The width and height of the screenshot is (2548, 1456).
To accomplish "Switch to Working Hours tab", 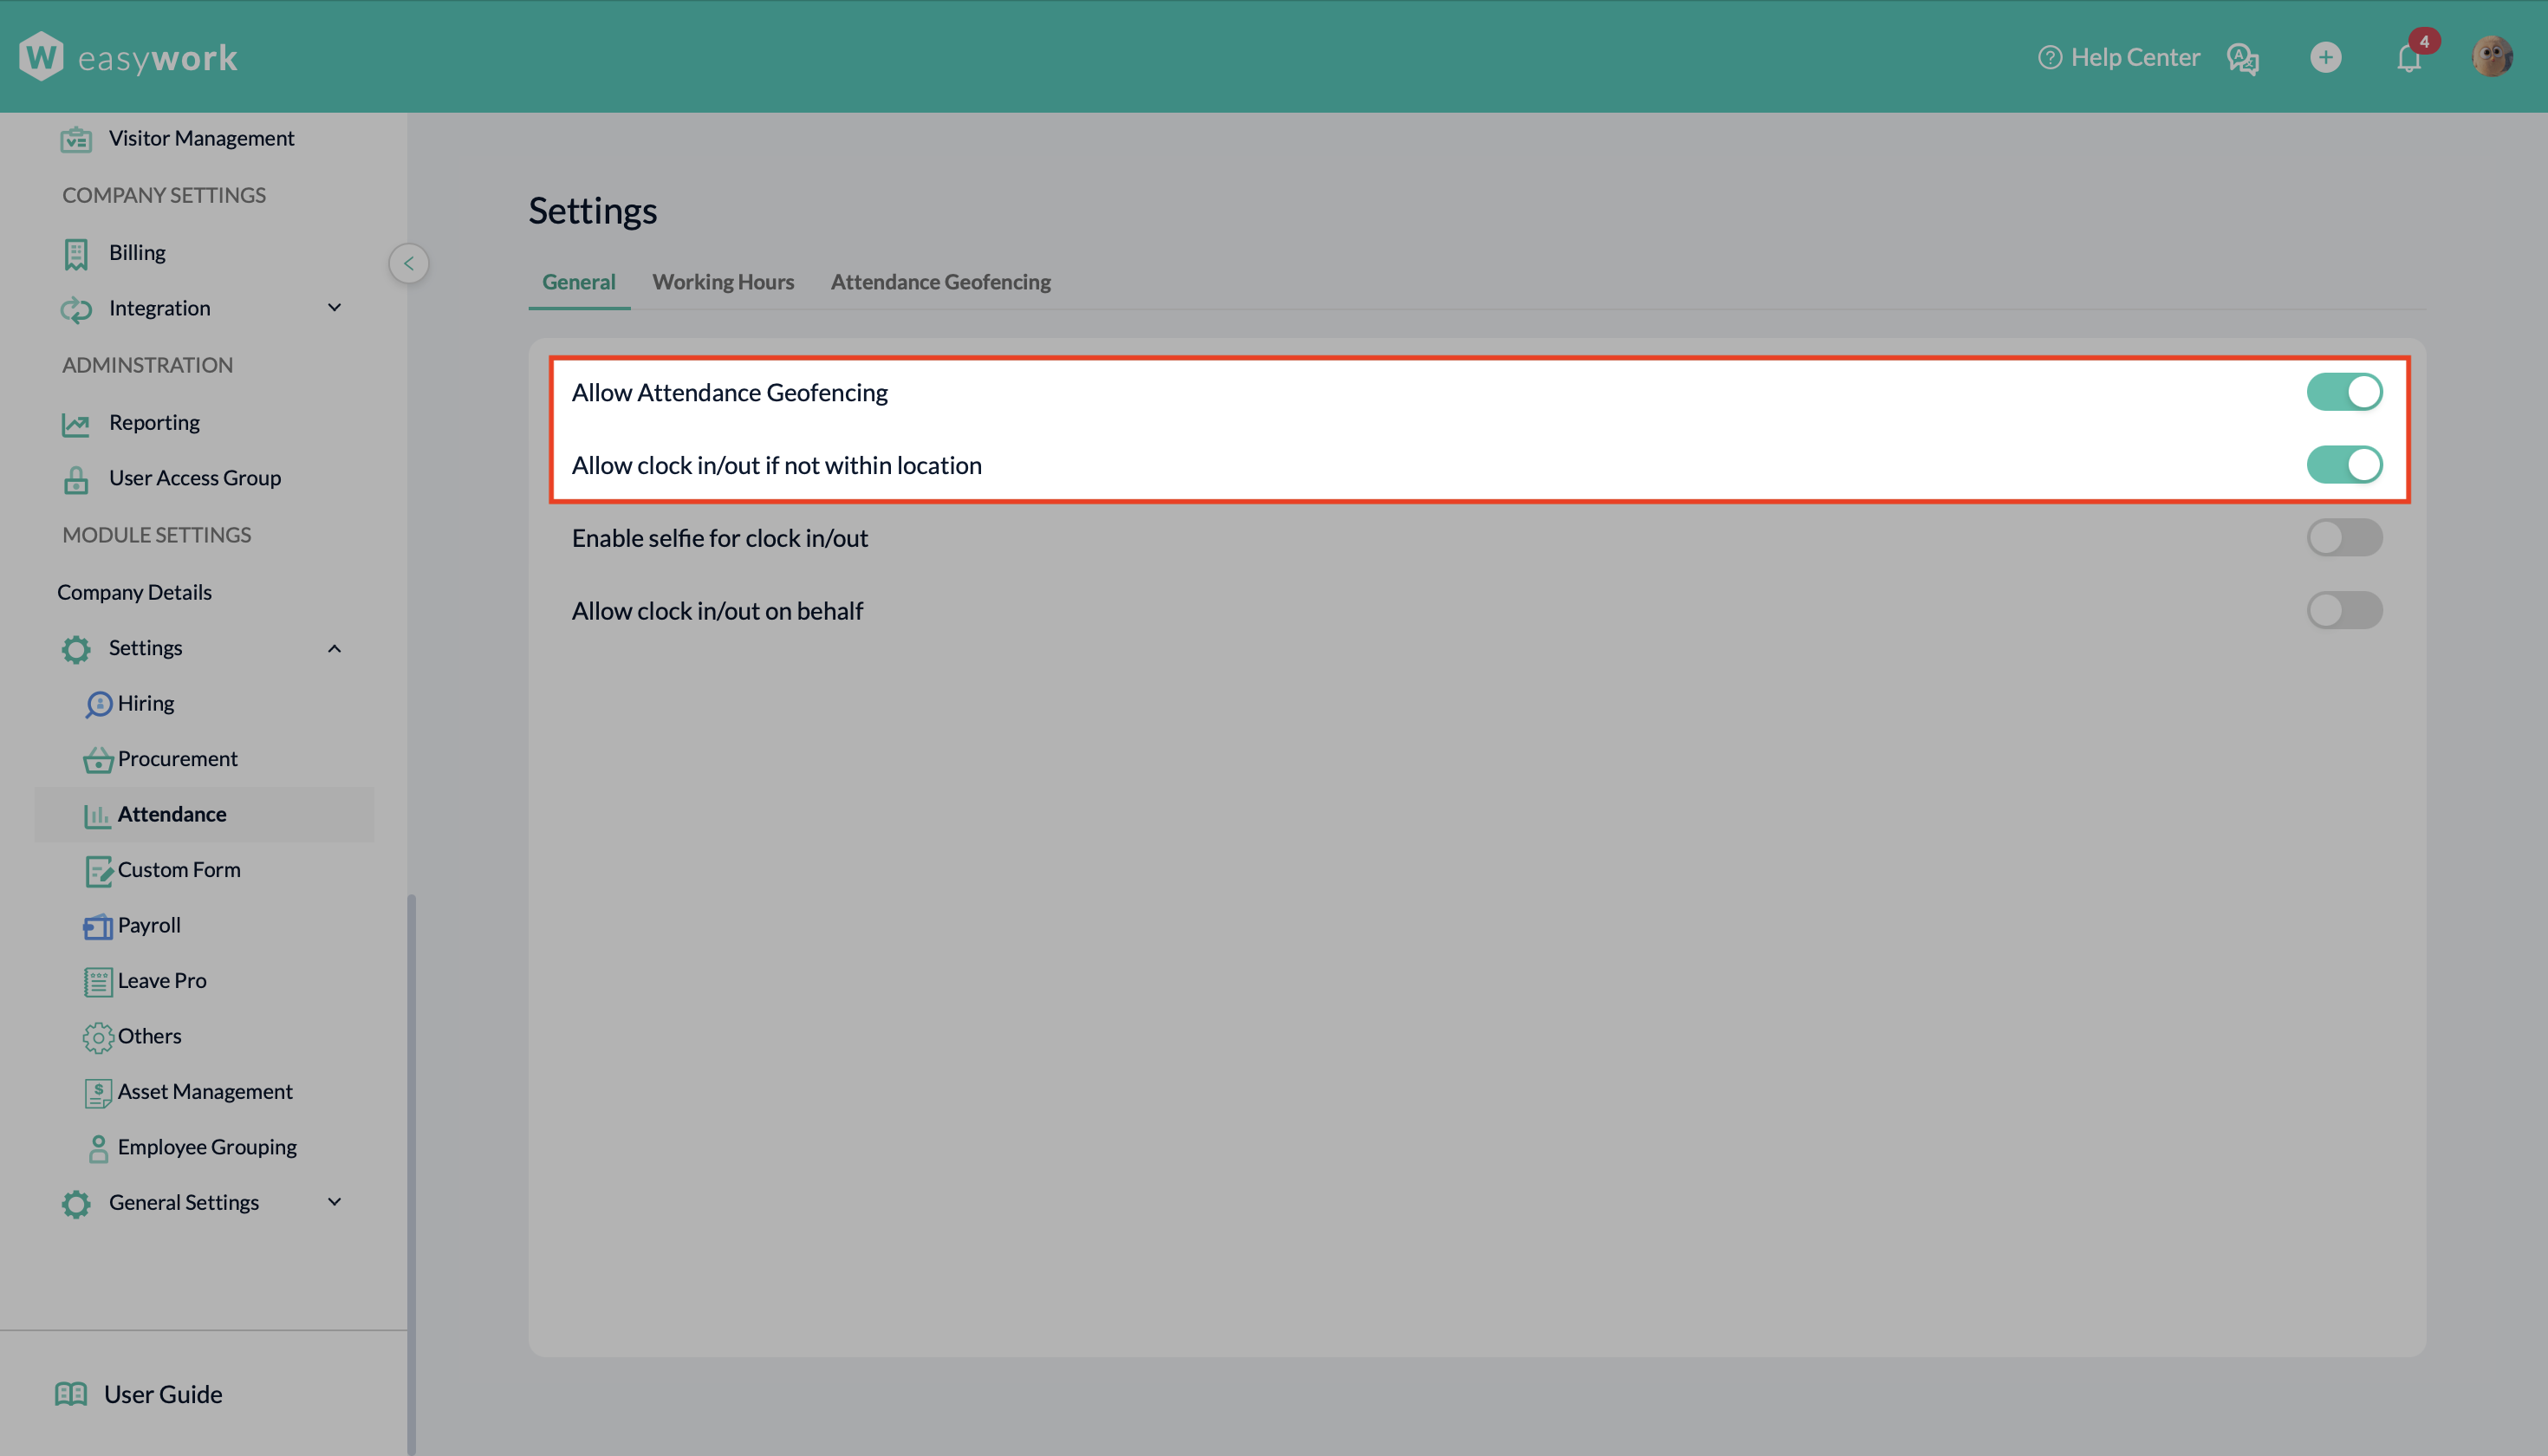I will click(x=723, y=282).
